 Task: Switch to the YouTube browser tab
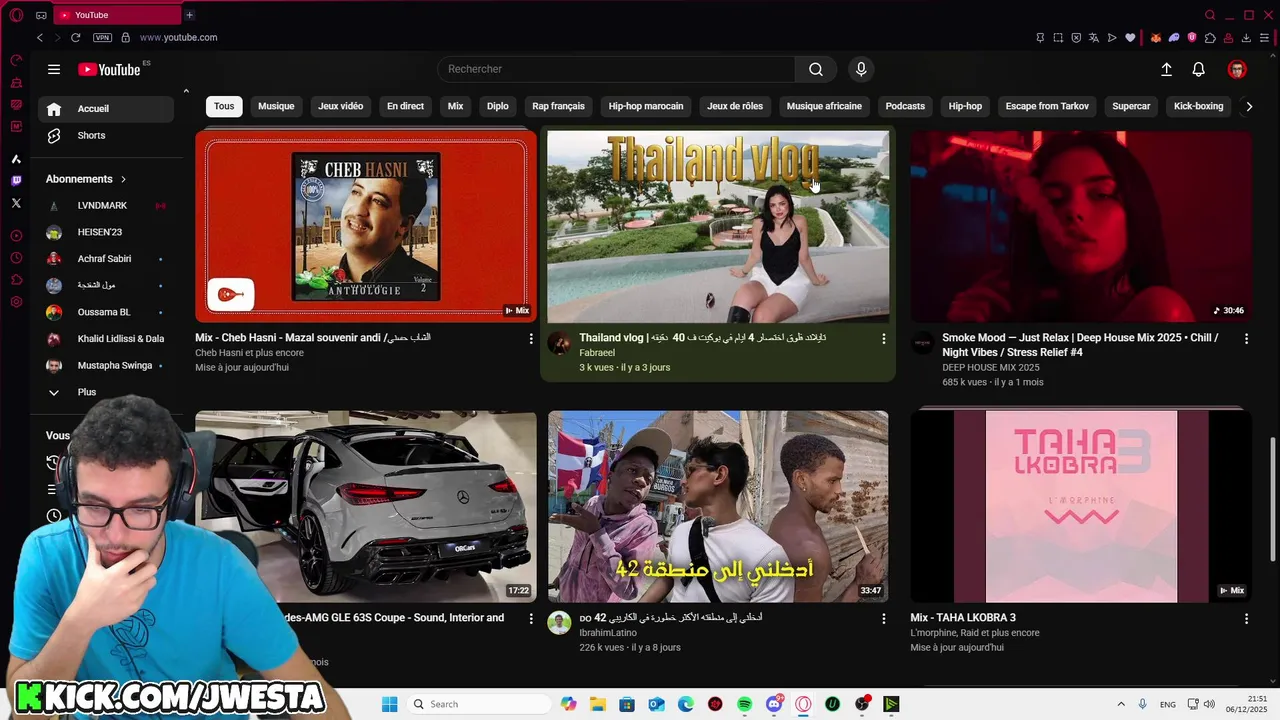click(x=115, y=15)
